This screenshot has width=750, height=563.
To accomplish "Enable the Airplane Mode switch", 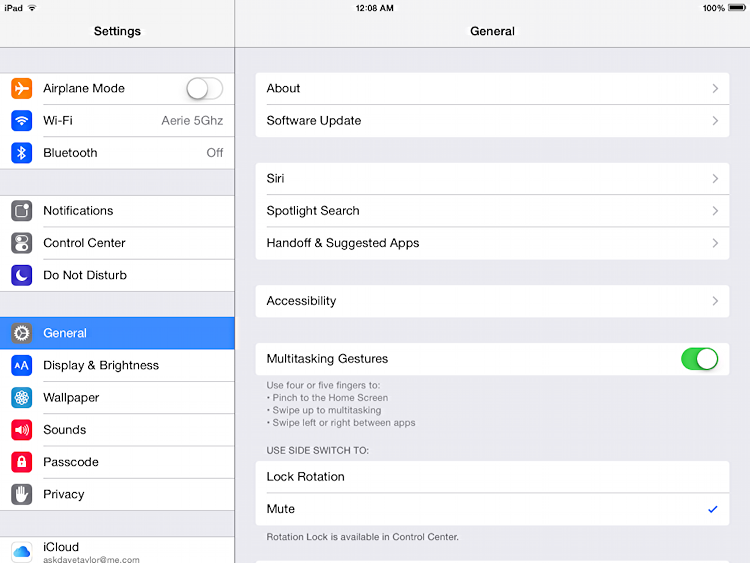I will pos(204,89).
